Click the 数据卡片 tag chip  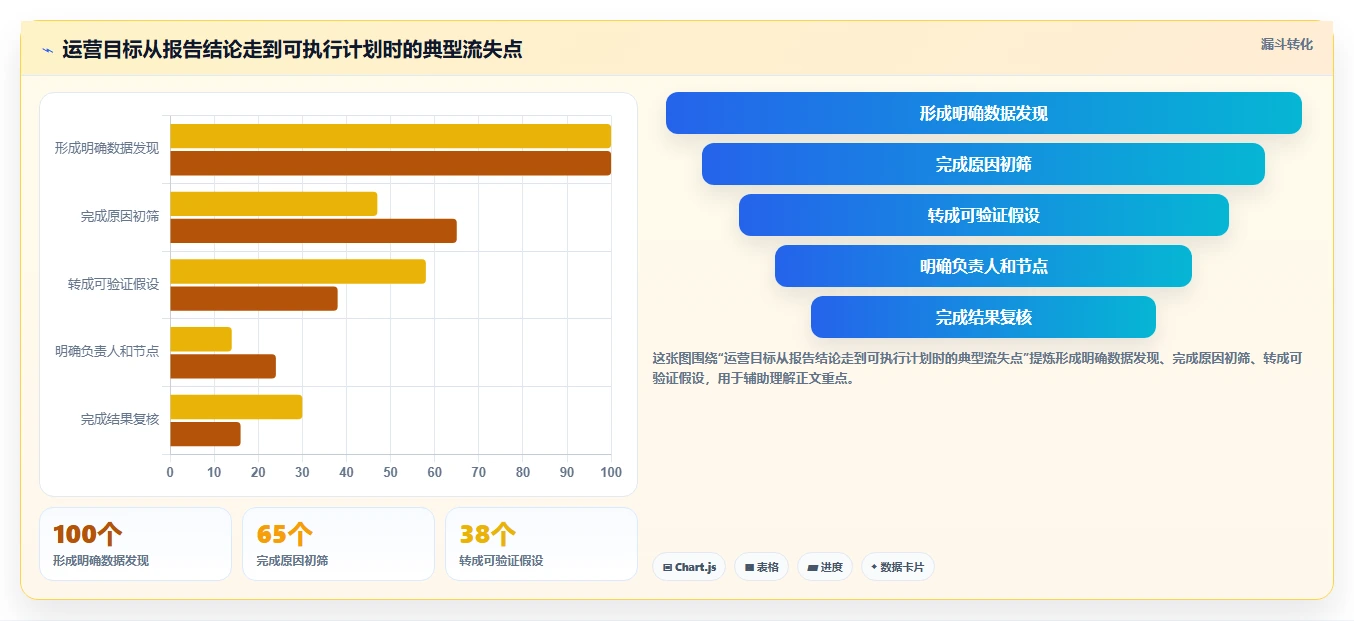click(x=898, y=567)
